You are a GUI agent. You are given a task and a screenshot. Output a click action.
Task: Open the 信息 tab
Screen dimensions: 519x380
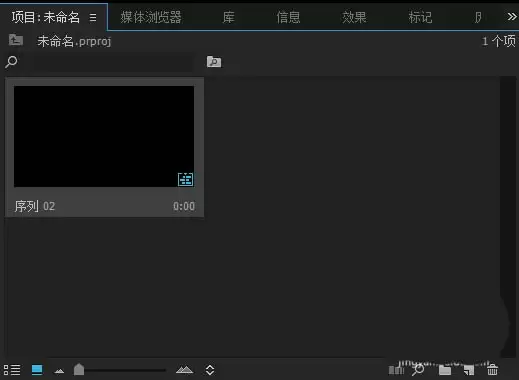tap(288, 17)
